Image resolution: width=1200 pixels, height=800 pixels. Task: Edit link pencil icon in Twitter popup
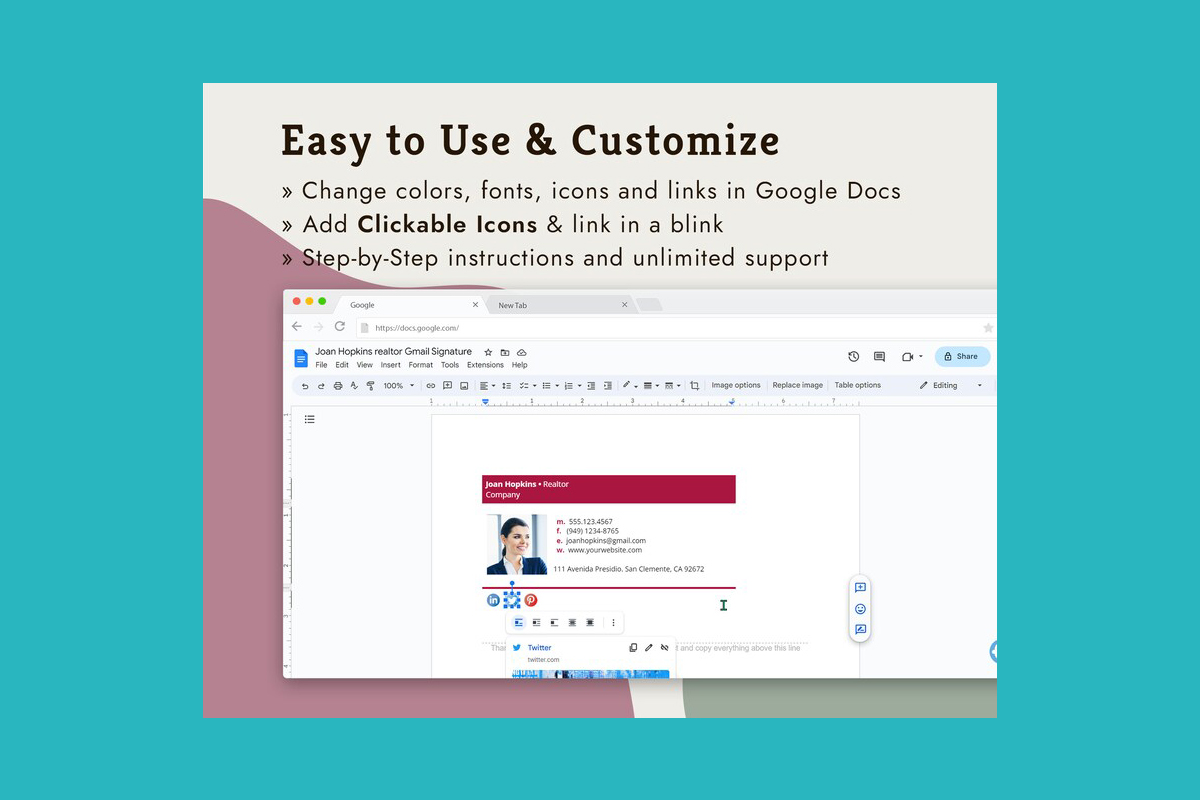point(649,648)
